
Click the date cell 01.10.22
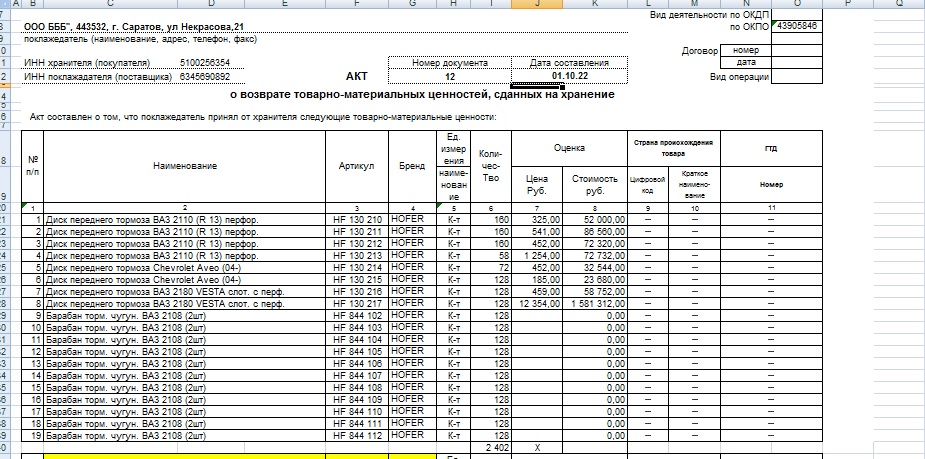570,76
